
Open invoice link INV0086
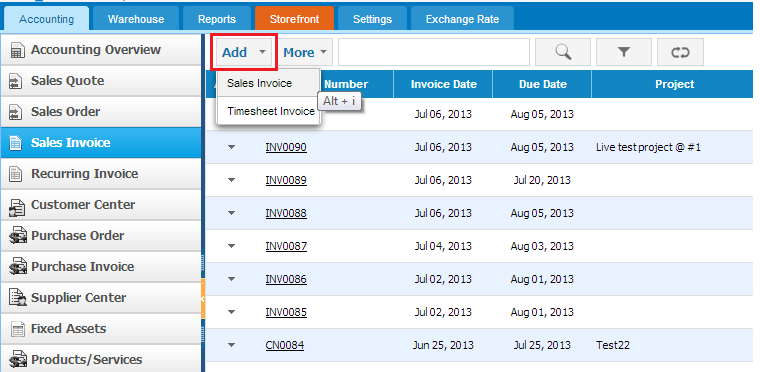coord(286,279)
